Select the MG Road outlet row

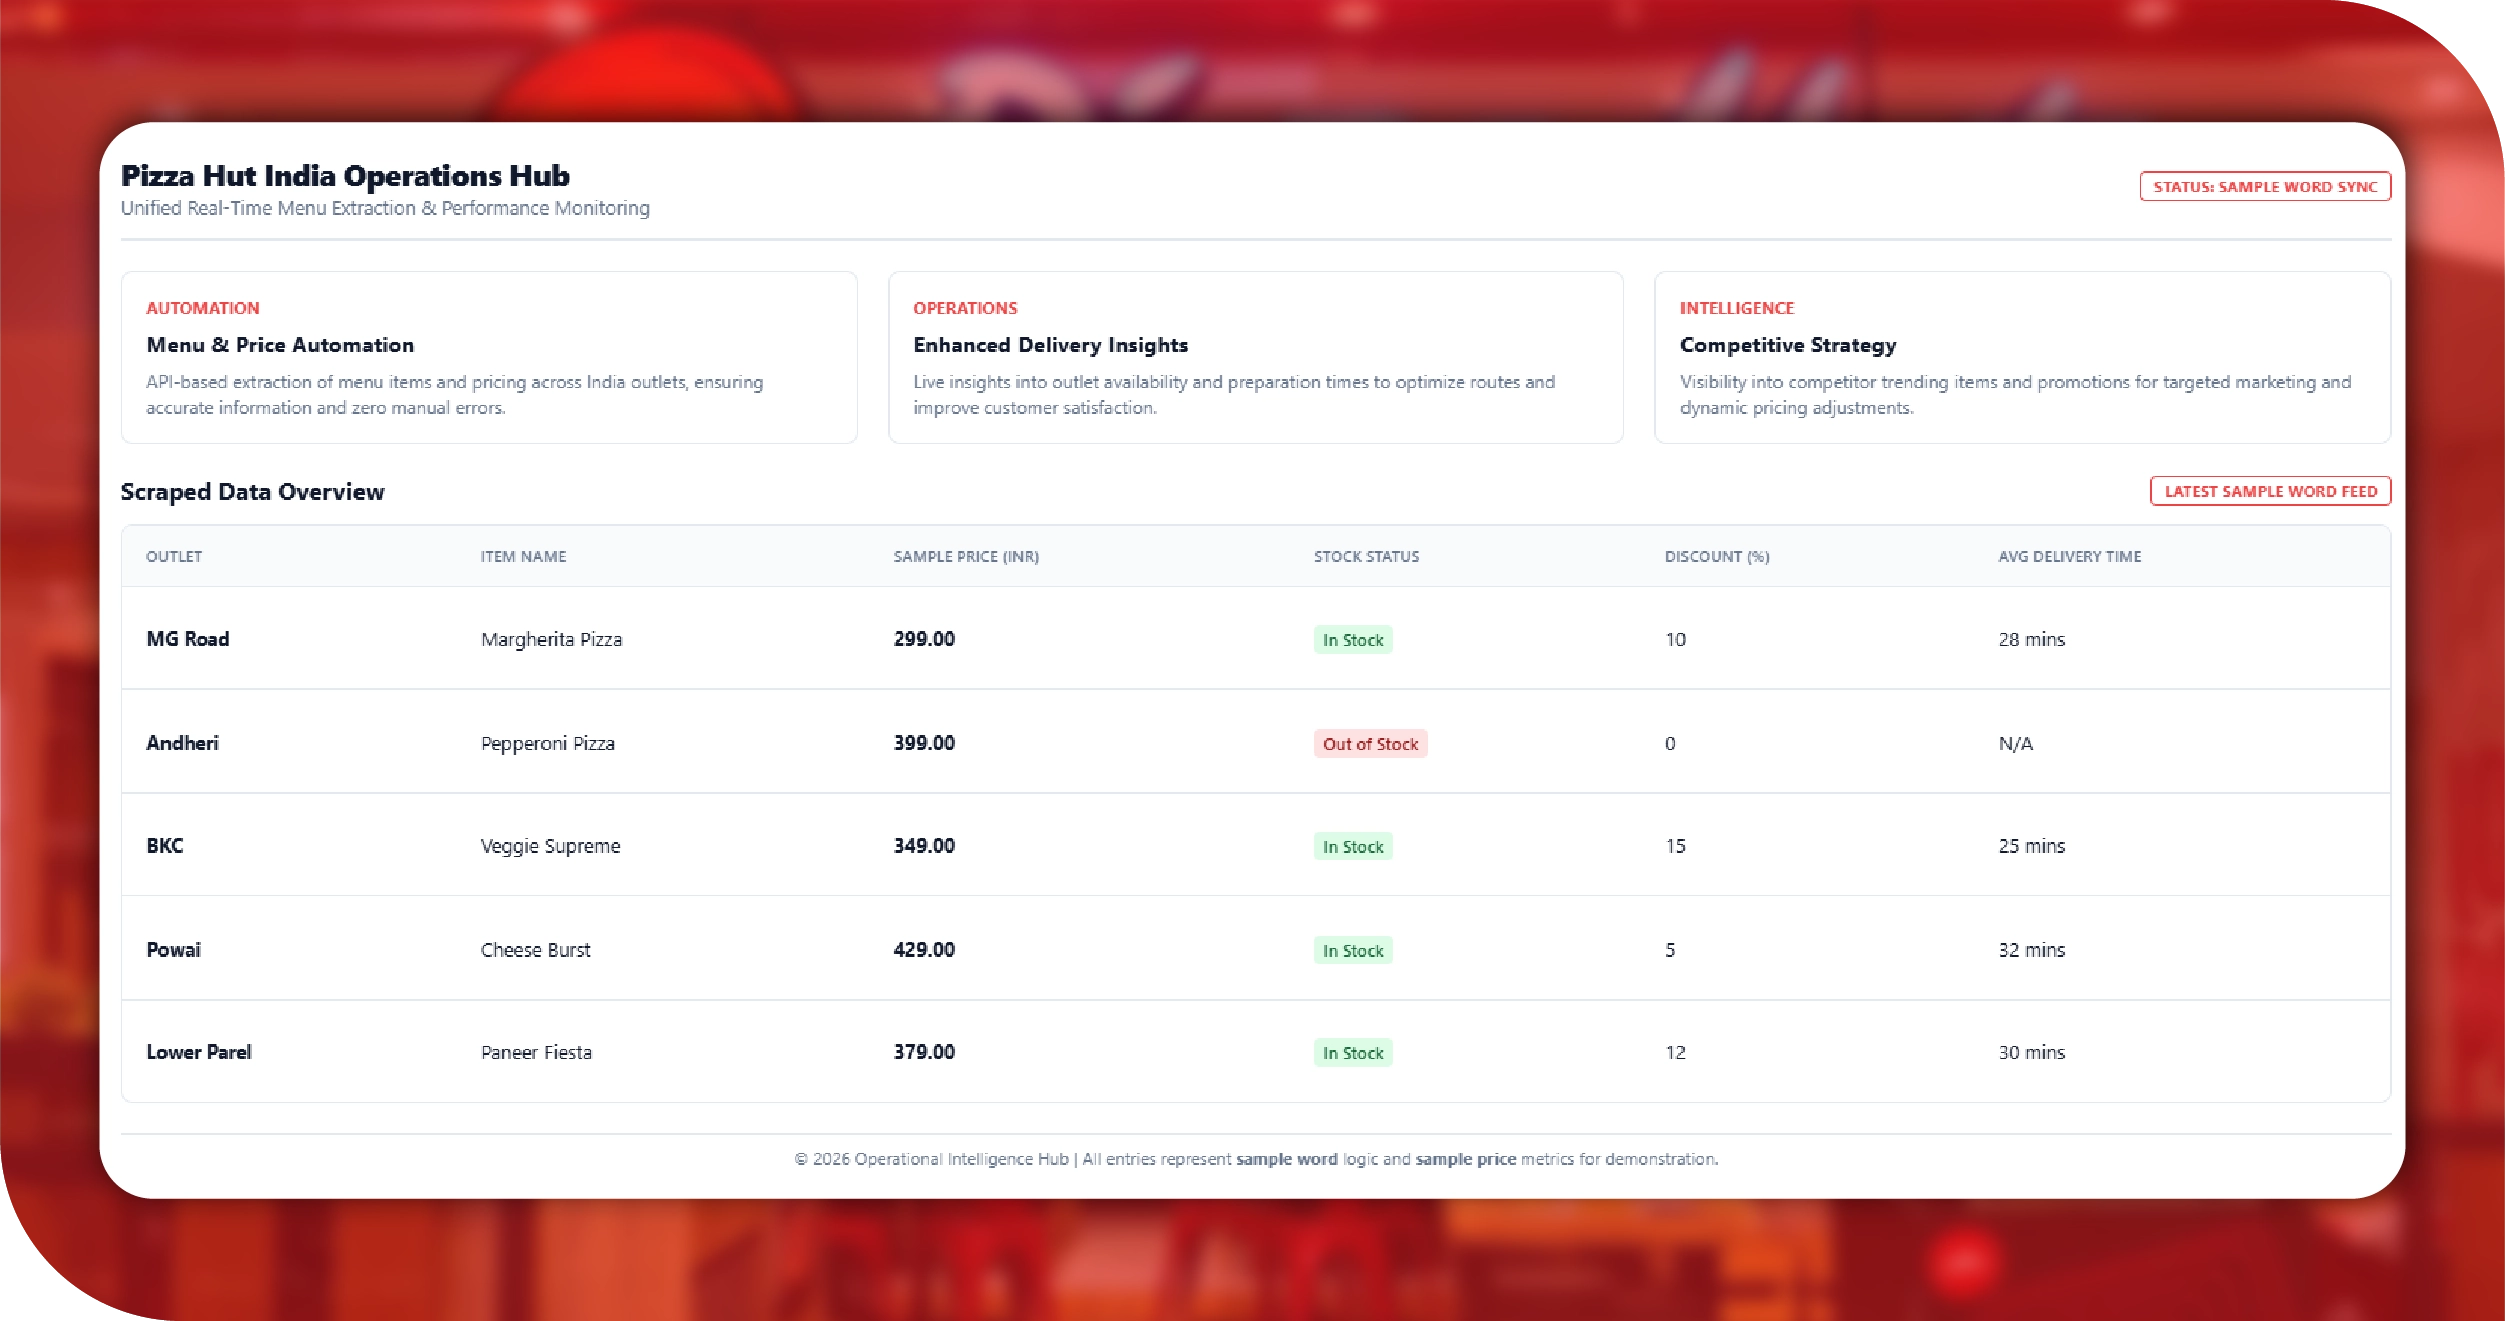[188, 639]
